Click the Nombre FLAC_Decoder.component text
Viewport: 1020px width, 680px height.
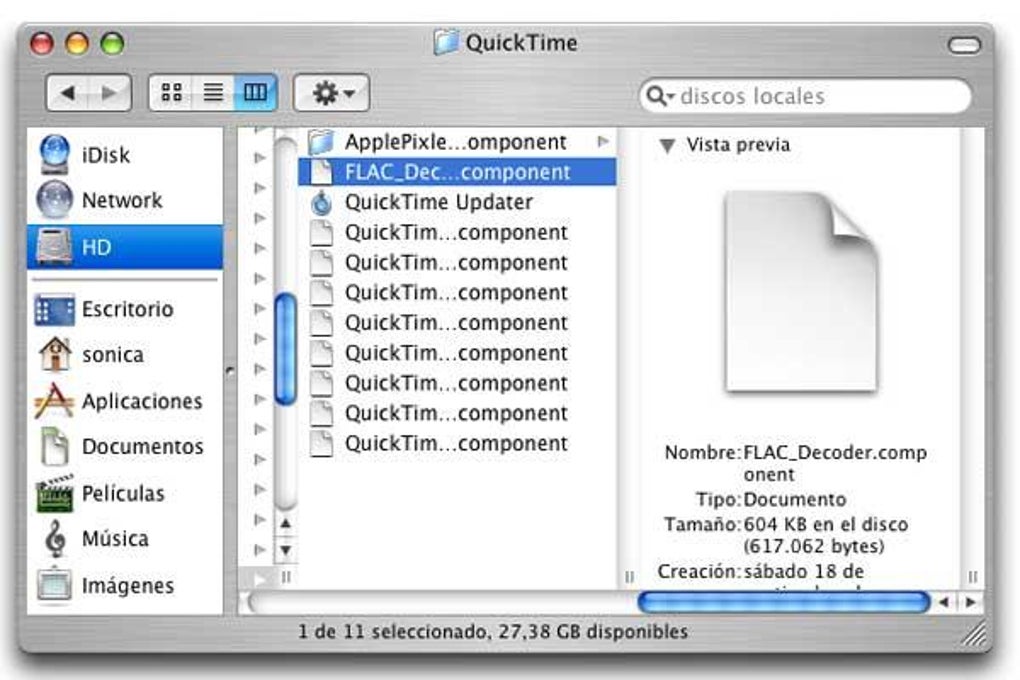[x=796, y=463]
